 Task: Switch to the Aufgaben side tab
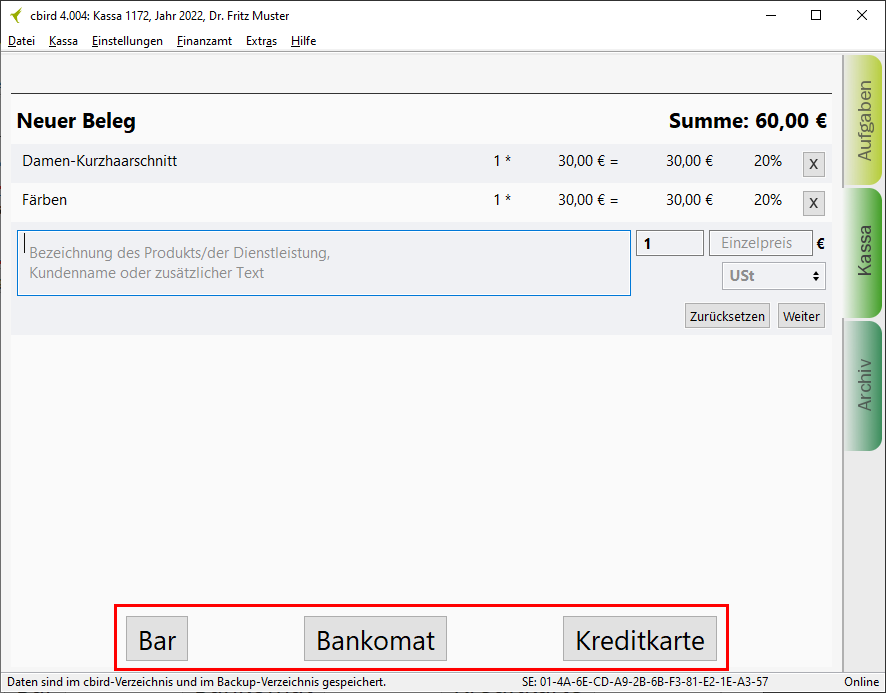(863, 120)
